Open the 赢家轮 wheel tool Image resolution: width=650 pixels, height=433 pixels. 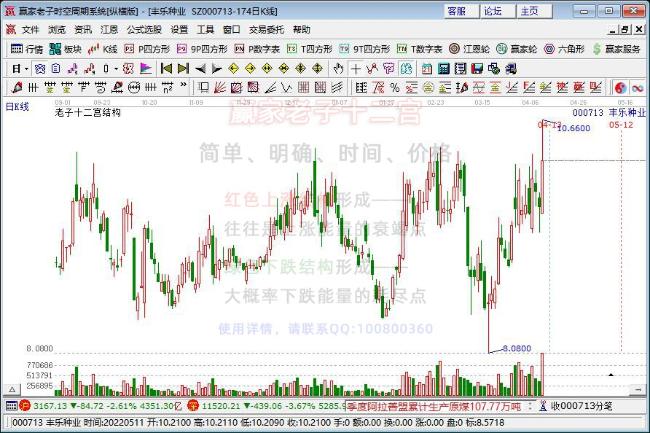[x=517, y=49]
